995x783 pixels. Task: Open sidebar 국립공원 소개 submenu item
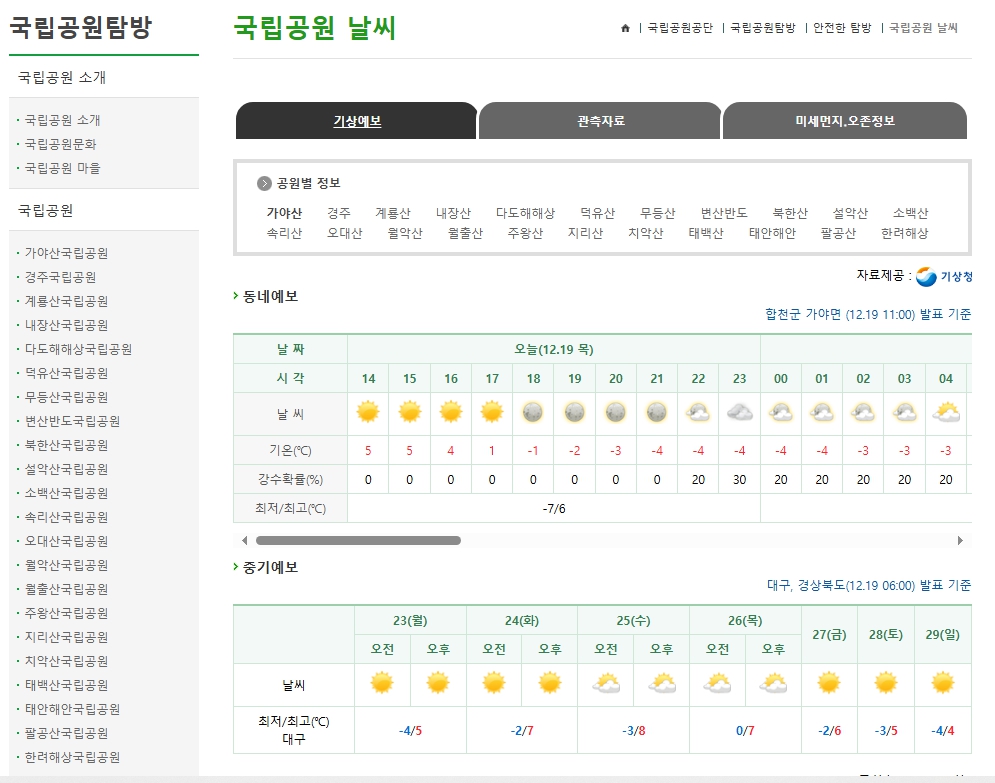(x=62, y=120)
